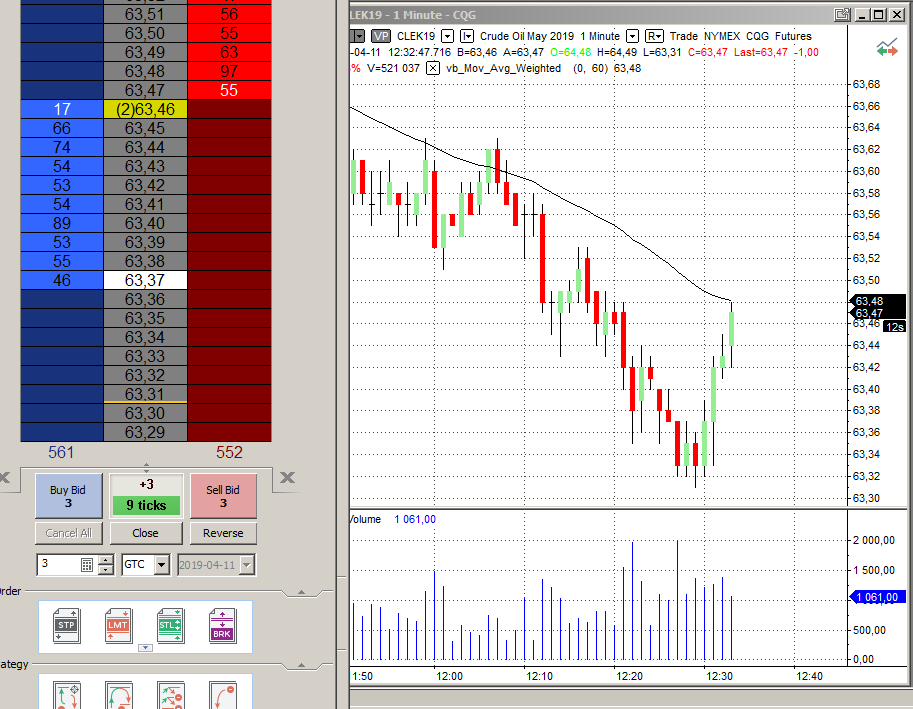Click the chart trading arrows icon
Viewport: 913px width, 709px height.
point(887,48)
